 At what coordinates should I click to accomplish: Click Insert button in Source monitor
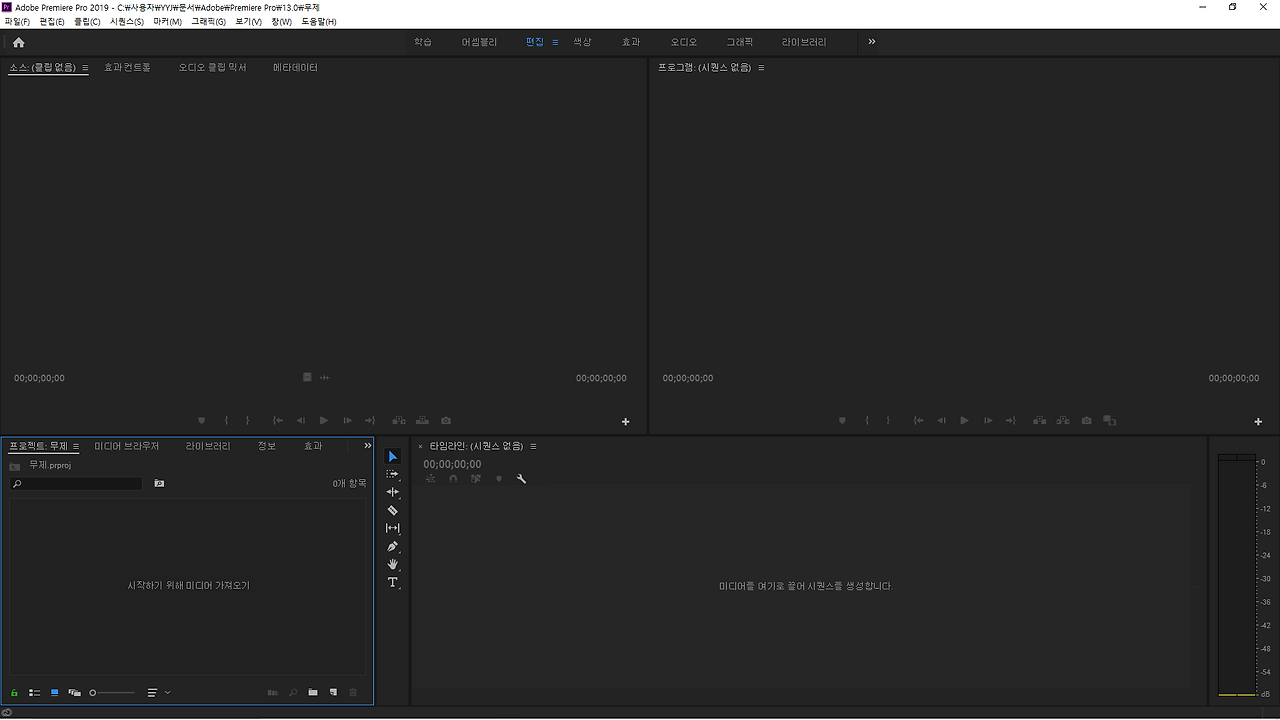(x=399, y=421)
